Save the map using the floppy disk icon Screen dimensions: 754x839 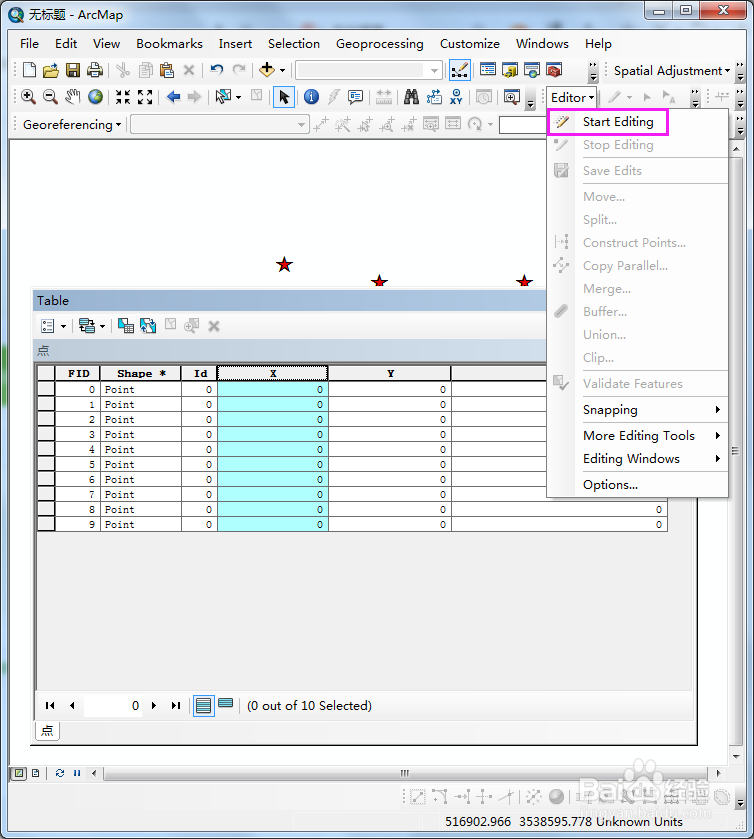point(73,70)
